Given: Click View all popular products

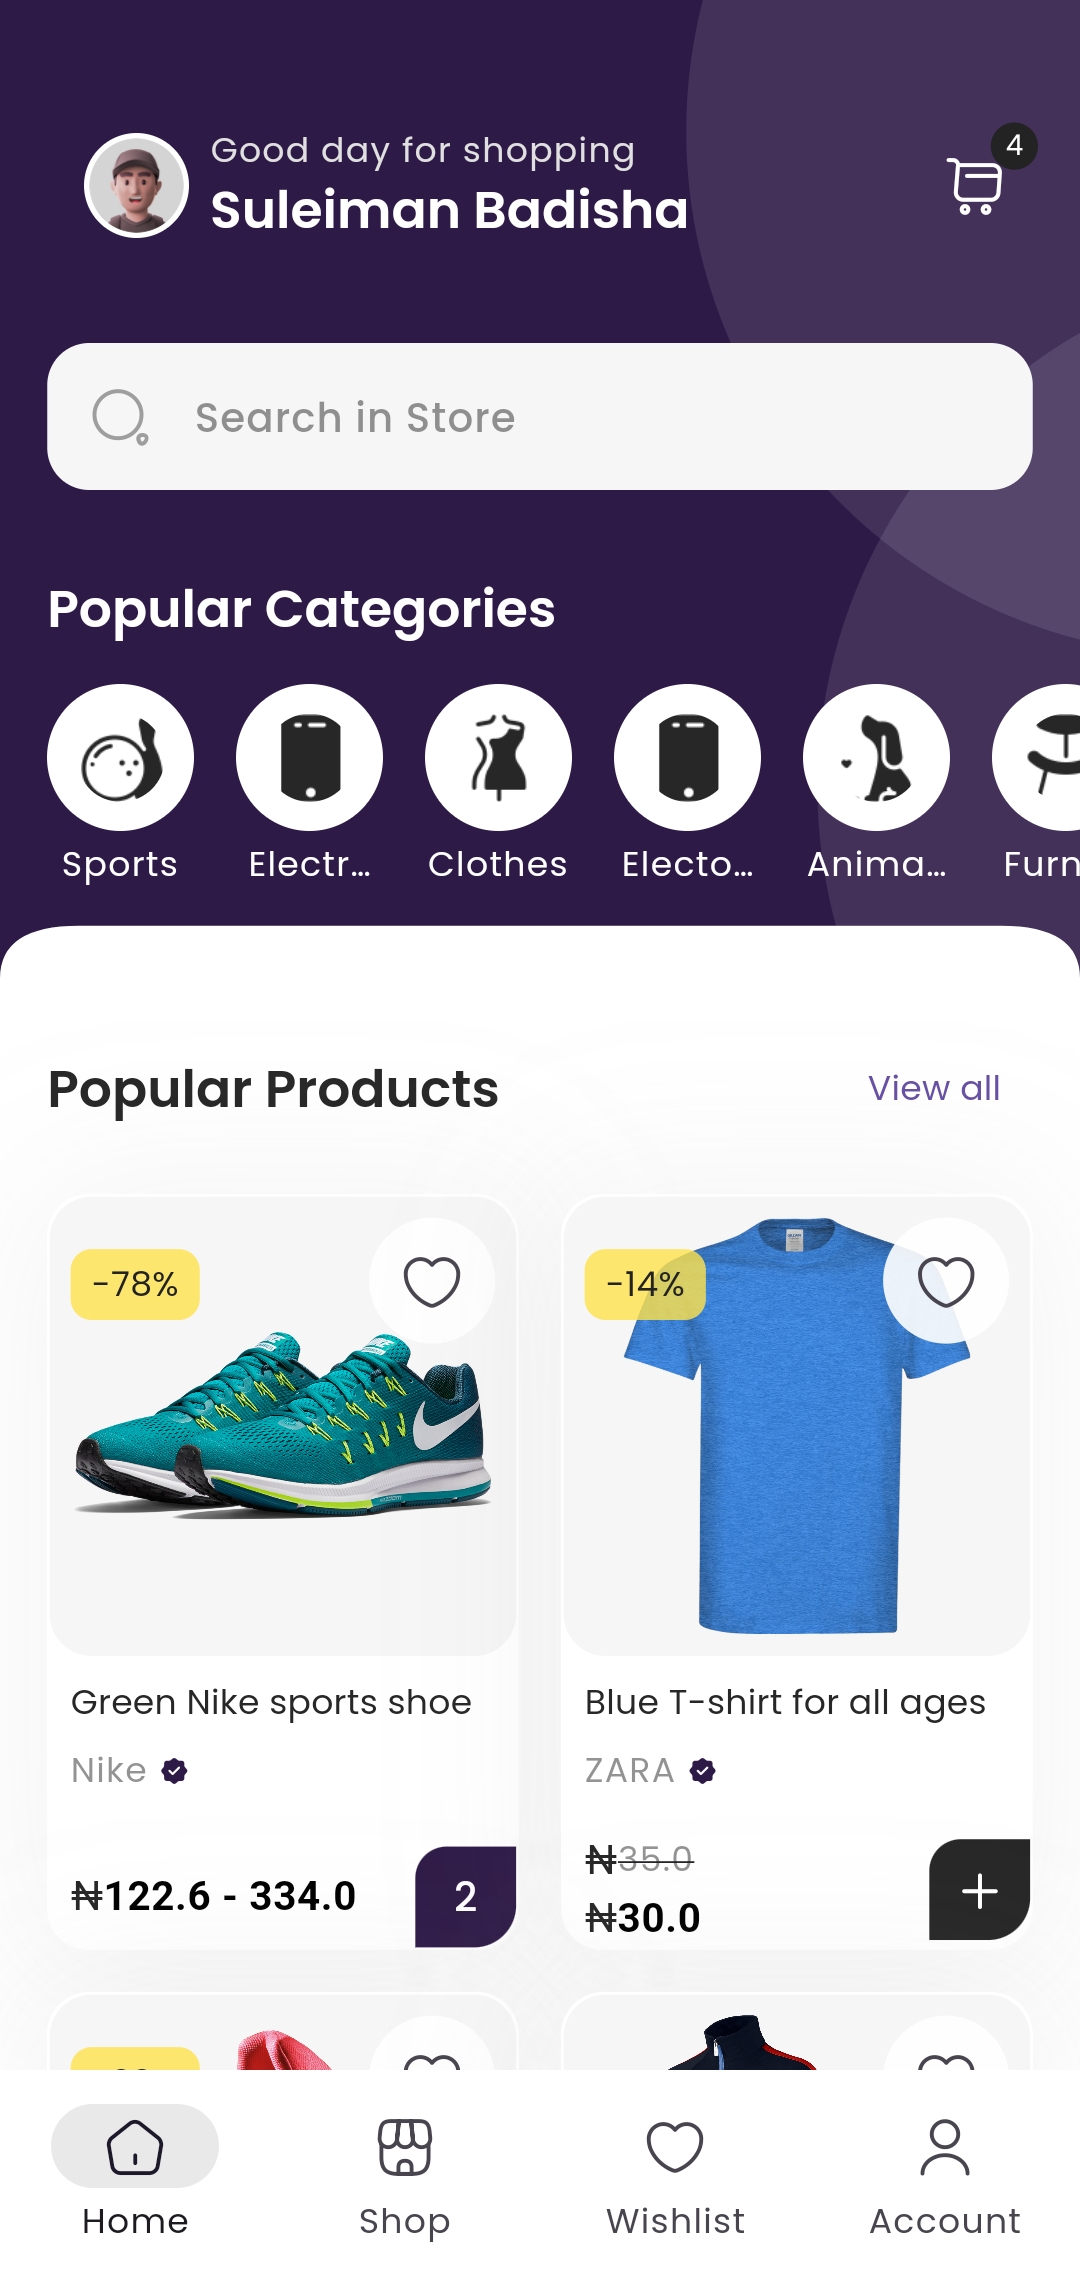Looking at the screenshot, I should [x=933, y=1088].
